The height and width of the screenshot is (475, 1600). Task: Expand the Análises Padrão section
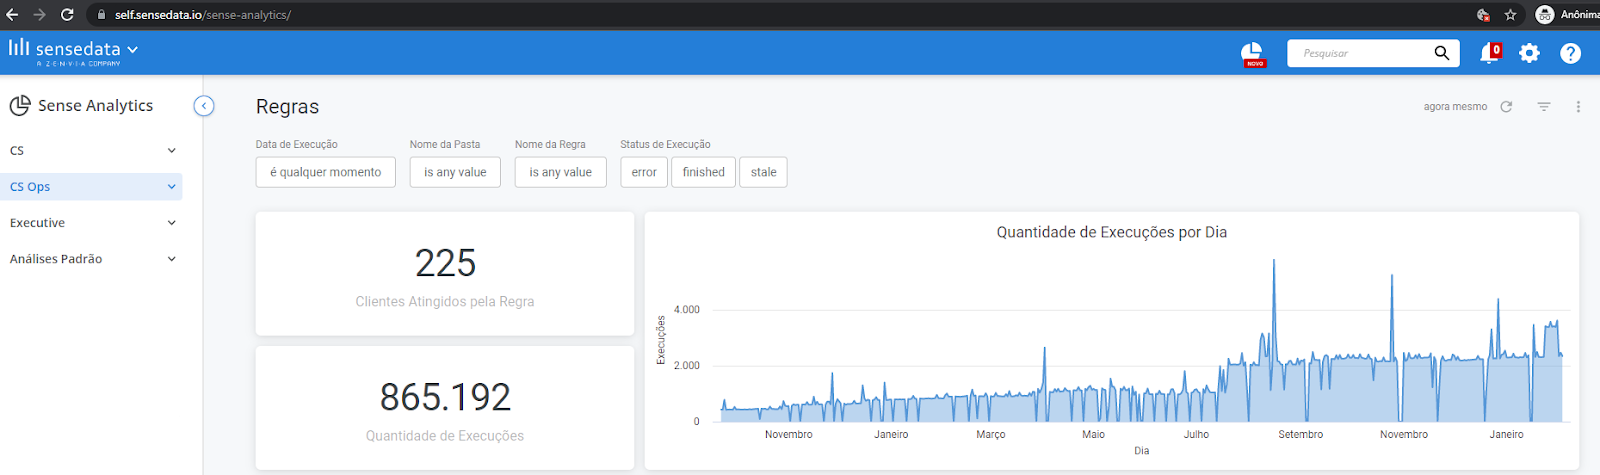coord(92,259)
